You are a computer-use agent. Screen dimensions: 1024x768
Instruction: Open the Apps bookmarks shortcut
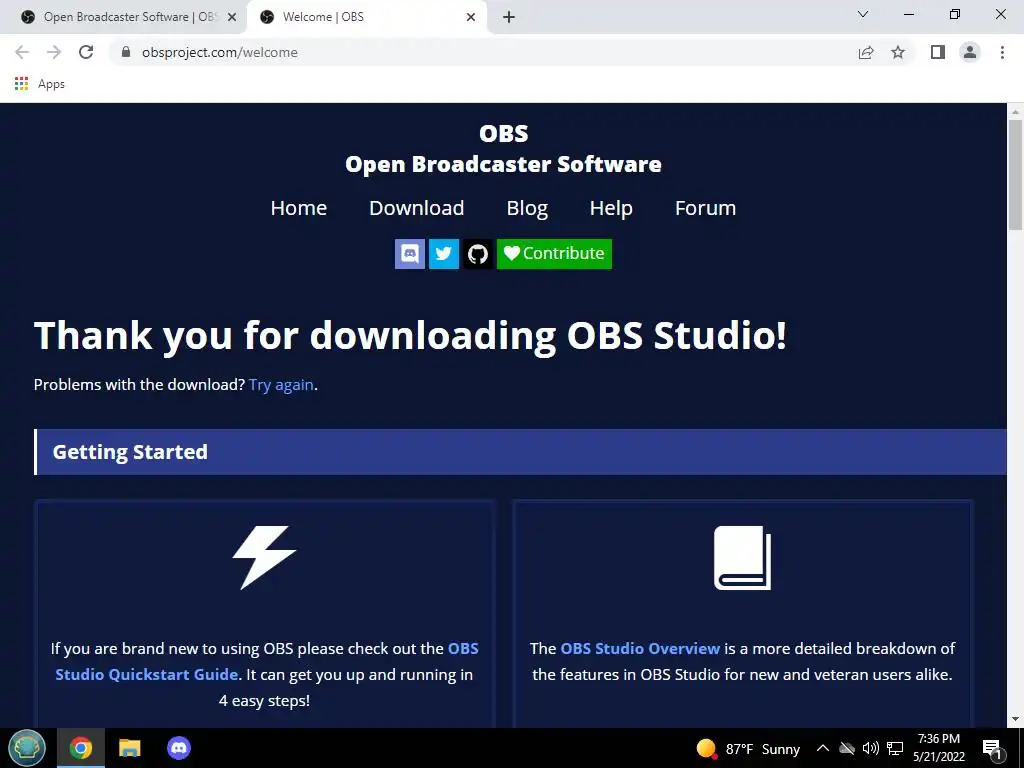40,84
